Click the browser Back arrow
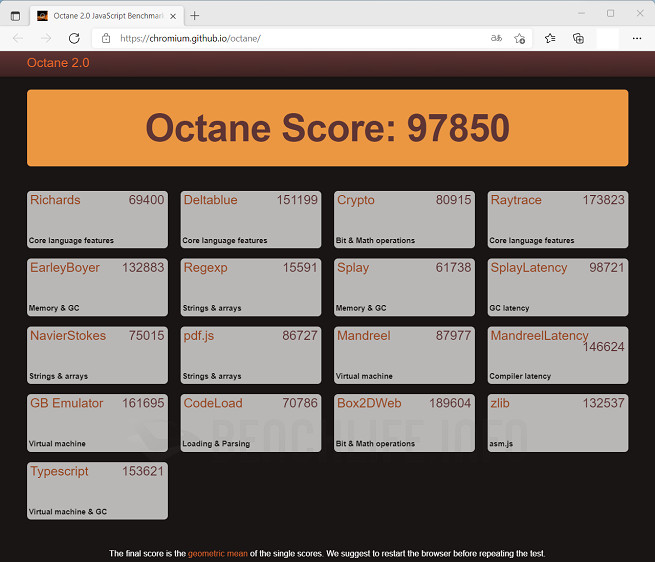 (x=18, y=38)
